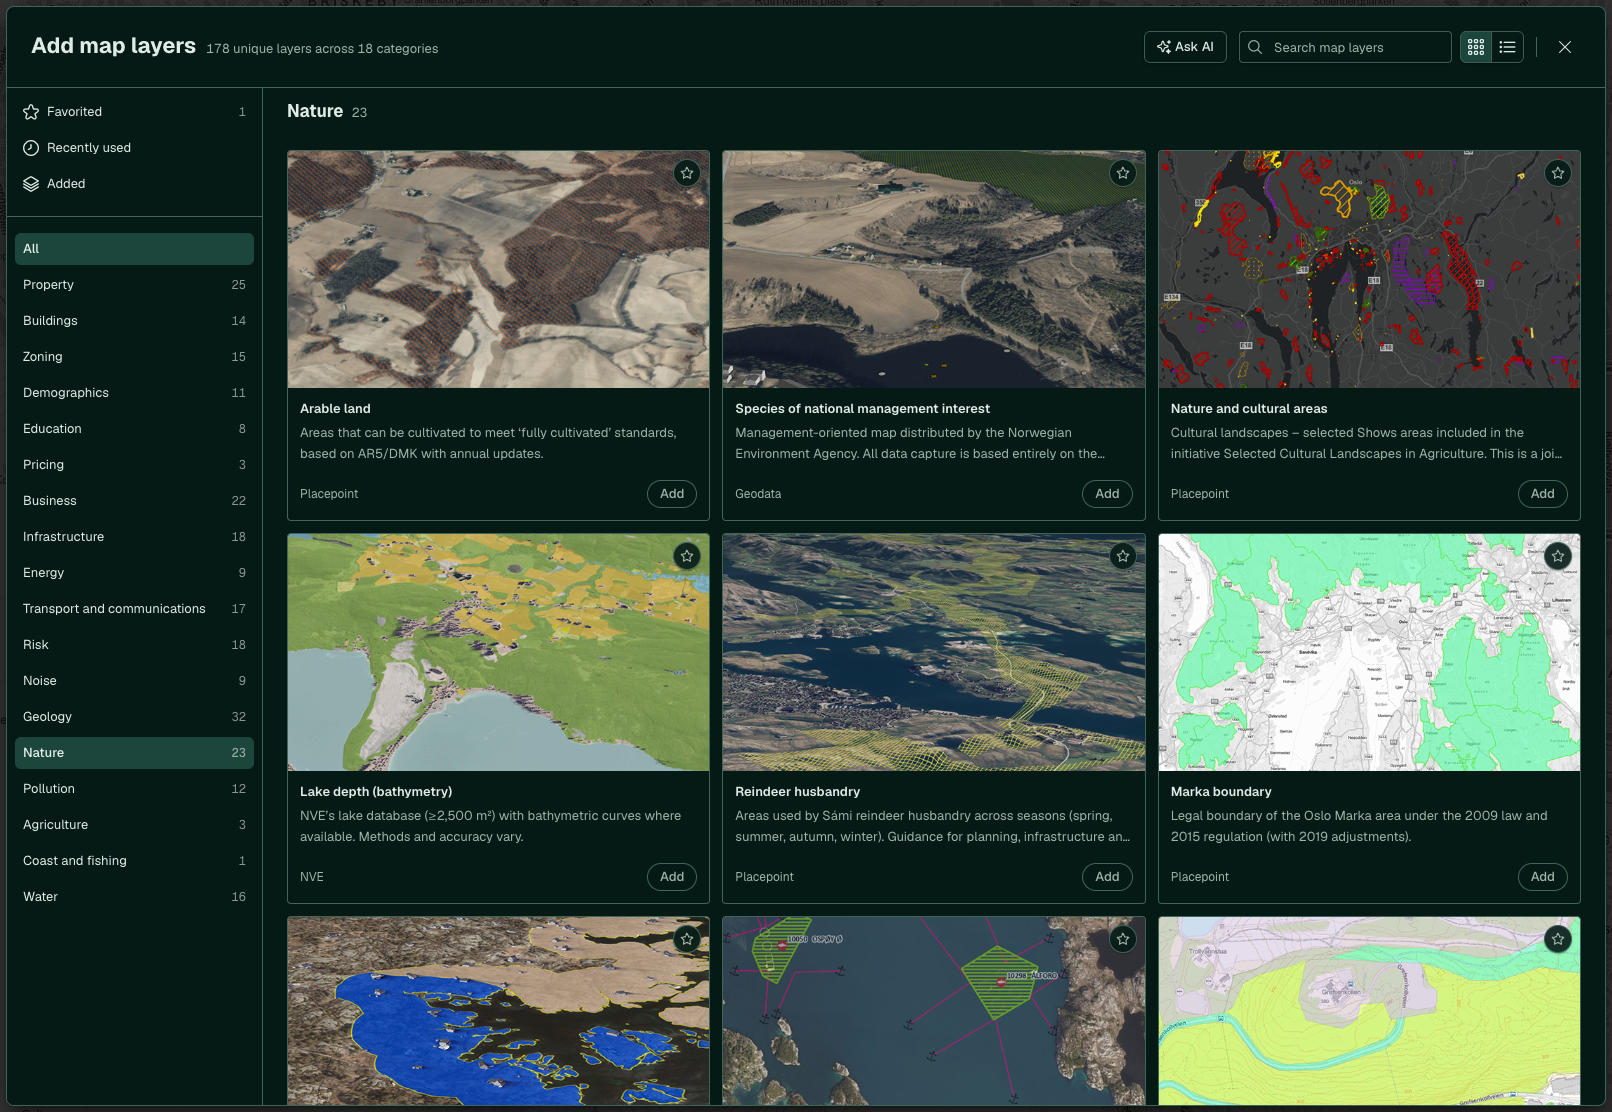Click the search magnifier icon
Image resolution: width=1612 pixels, height=1112 pixels.
click(1255, 47)
